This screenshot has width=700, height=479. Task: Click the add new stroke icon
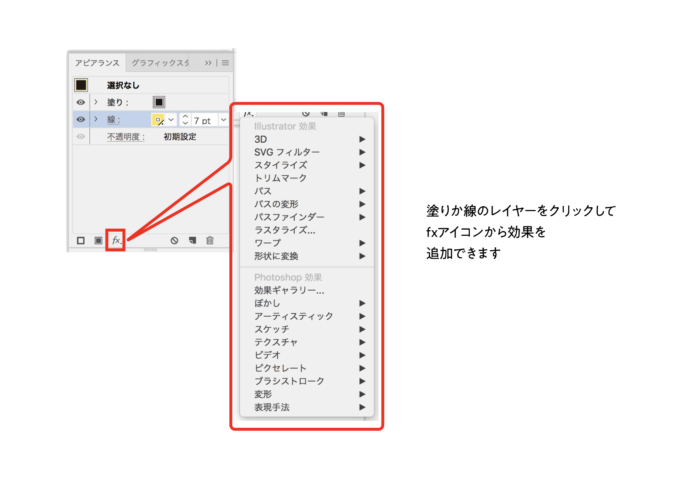(81, 241)
